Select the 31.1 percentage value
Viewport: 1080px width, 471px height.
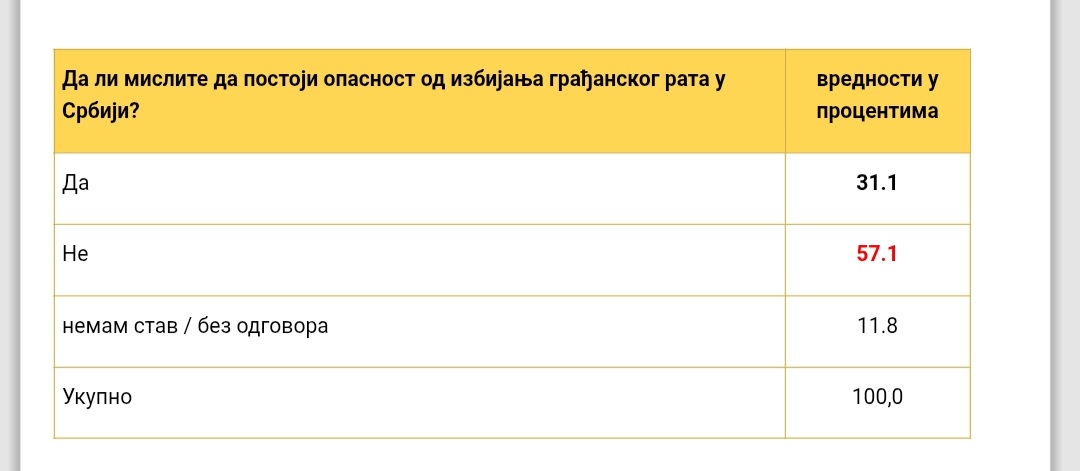pos(877,183)
